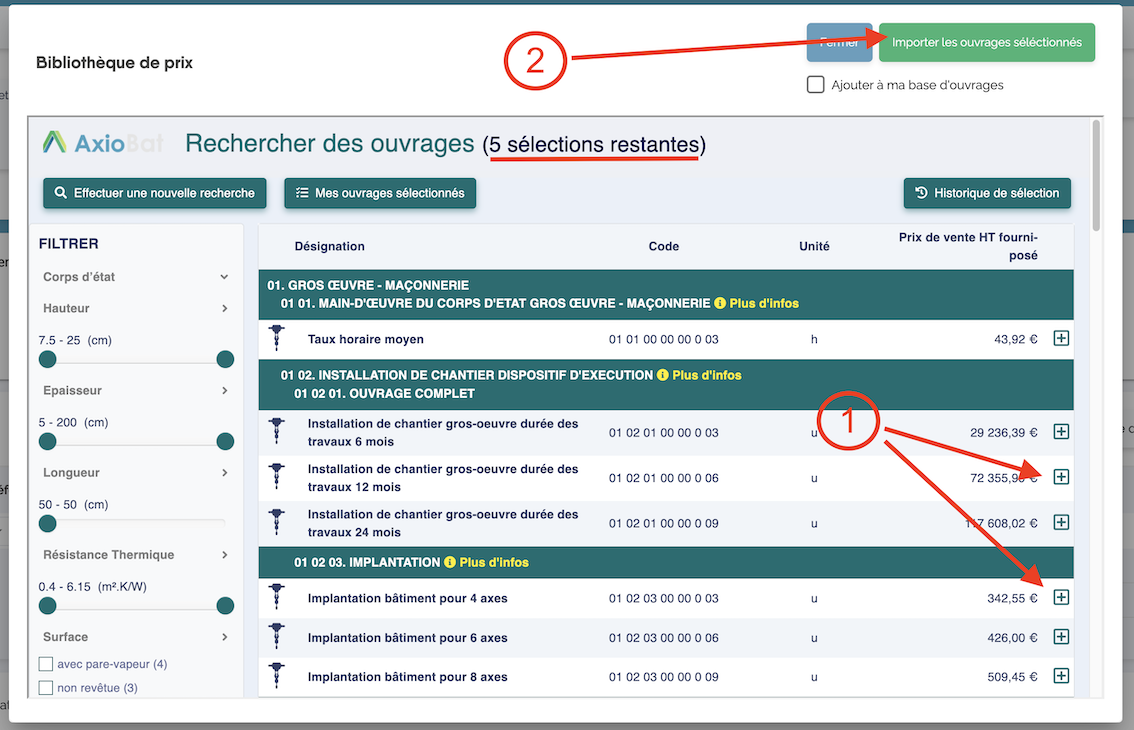Open 'Historique de sélection'
The image size is (1134, 730).
click(987, 193)
